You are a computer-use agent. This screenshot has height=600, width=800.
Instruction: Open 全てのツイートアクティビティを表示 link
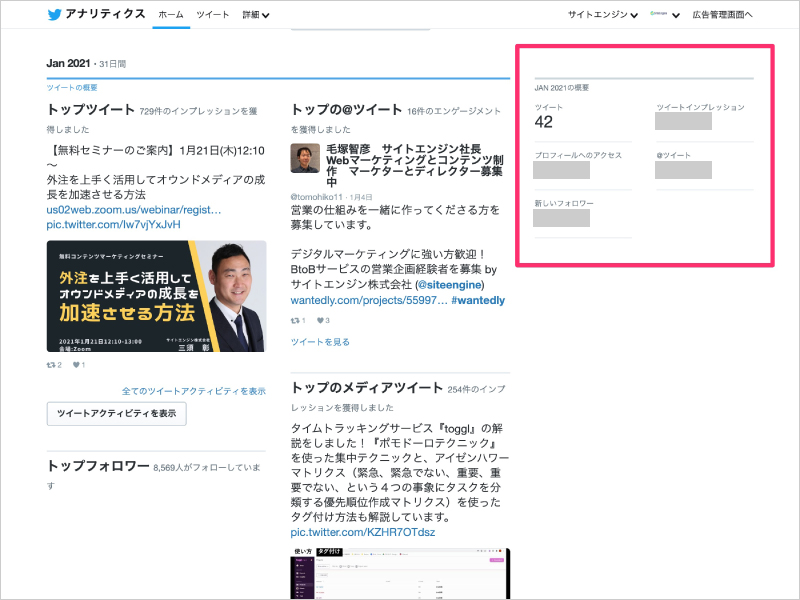tap(194, 391)
